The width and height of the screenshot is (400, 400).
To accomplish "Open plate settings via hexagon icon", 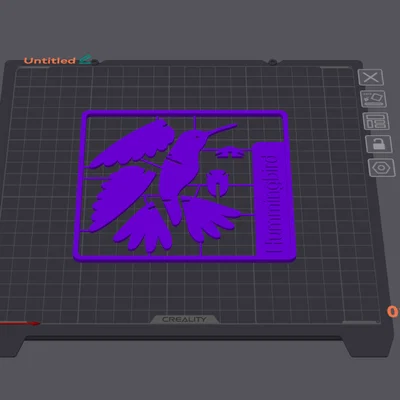I will [x=382, y=168].
